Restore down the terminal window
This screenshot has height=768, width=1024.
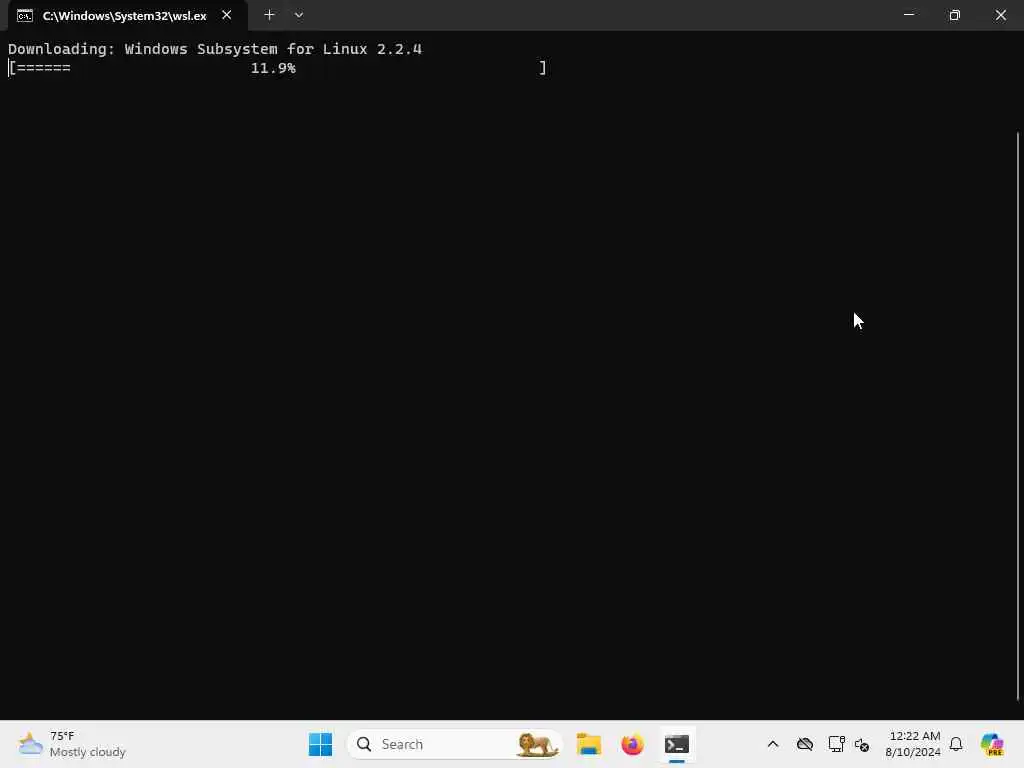click(955, 15)
